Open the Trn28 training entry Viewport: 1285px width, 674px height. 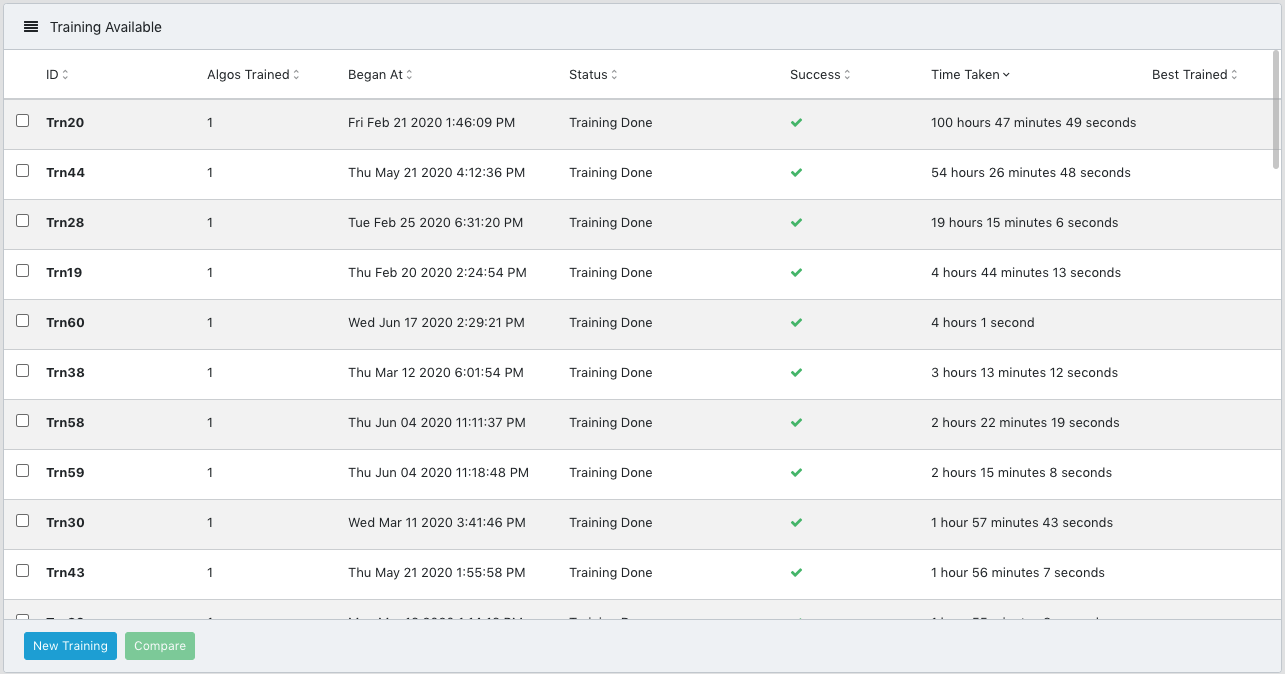(65, 223)
